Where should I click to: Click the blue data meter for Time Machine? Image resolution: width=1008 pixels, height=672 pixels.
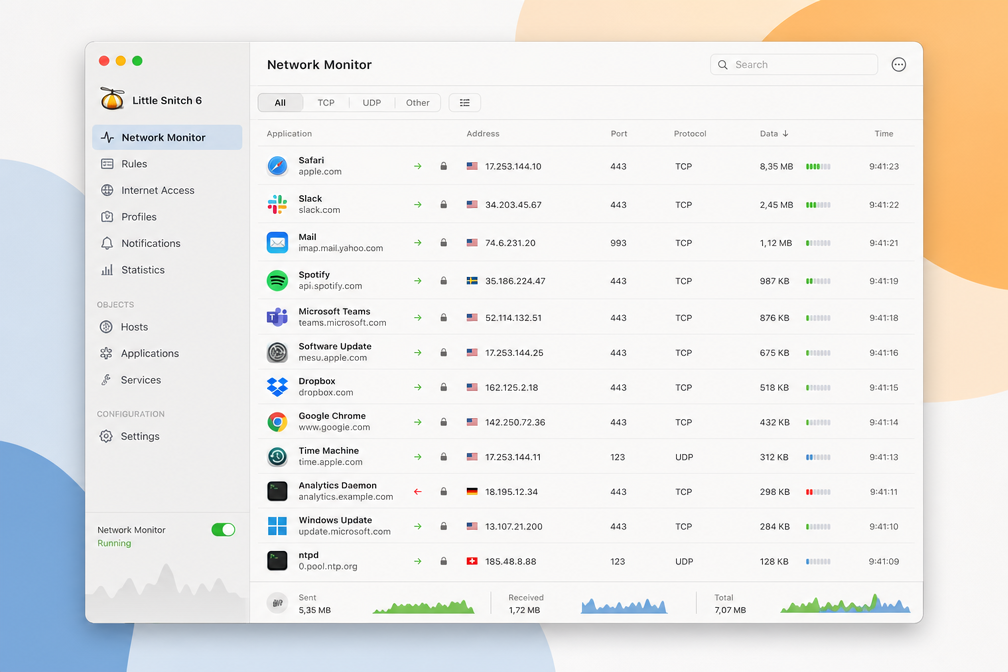(x=818, y=457)
